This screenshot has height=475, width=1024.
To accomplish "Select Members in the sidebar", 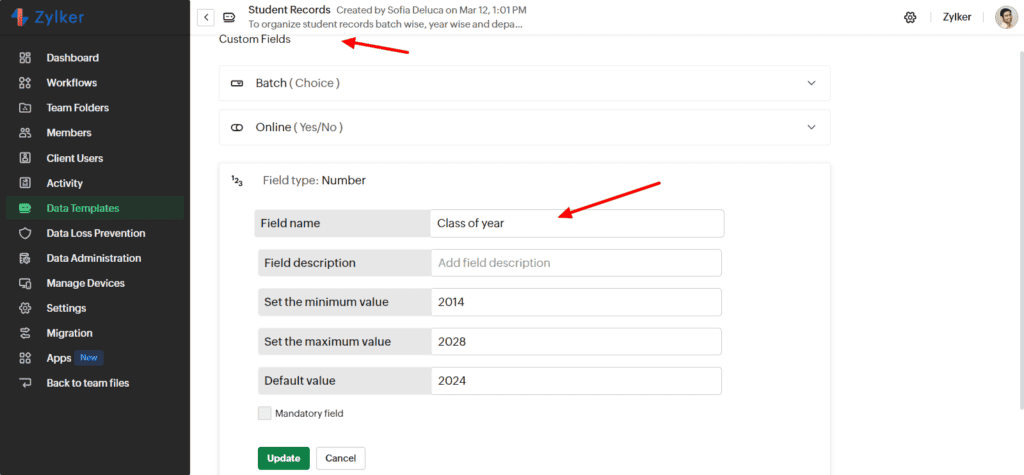I will [69, 133].
